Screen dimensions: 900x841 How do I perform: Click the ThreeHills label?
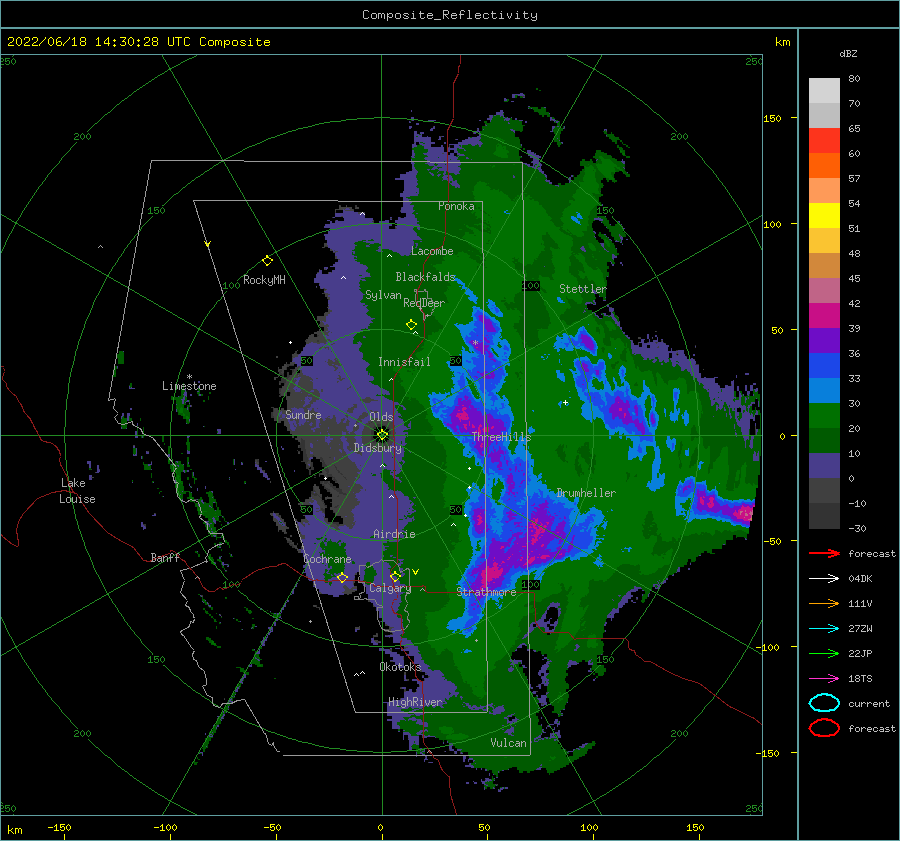502,437
